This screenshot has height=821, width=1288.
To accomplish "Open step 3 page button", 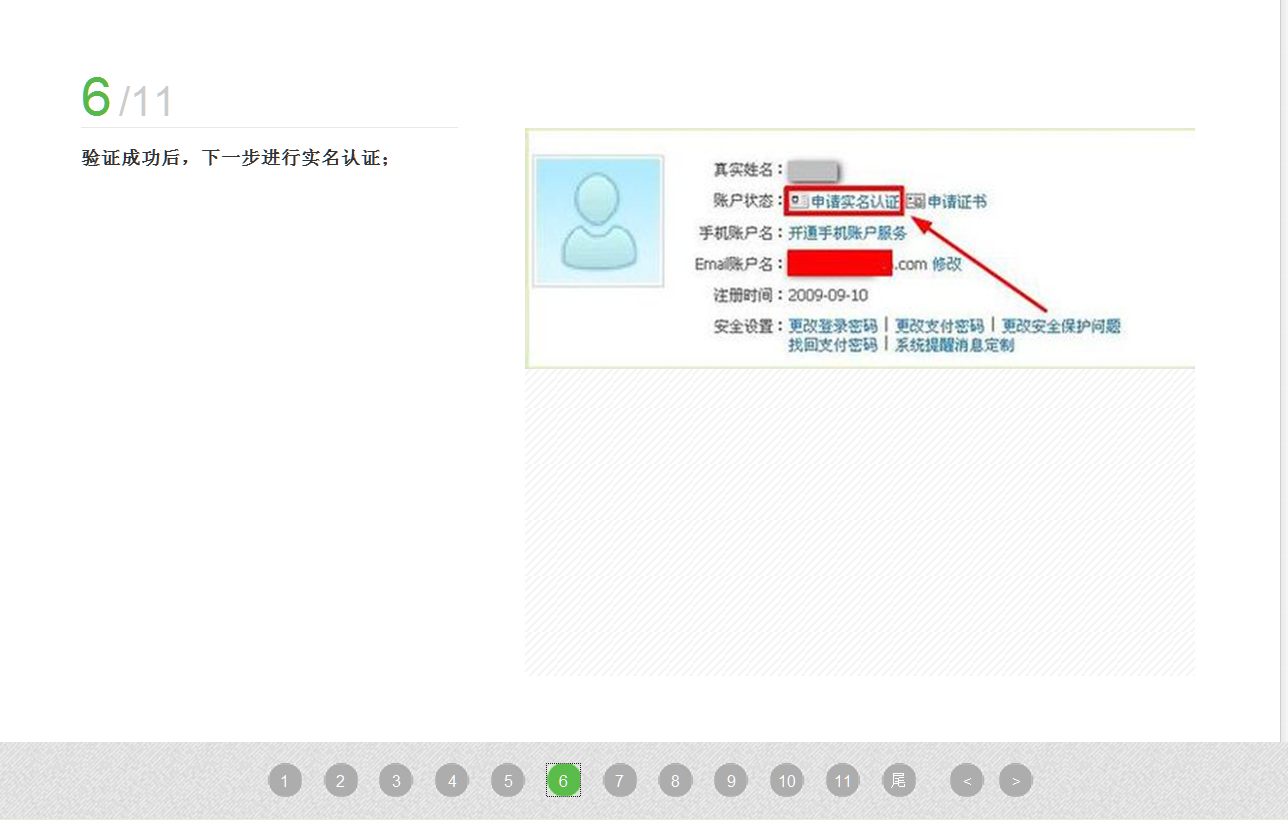I will coord(396,780).
